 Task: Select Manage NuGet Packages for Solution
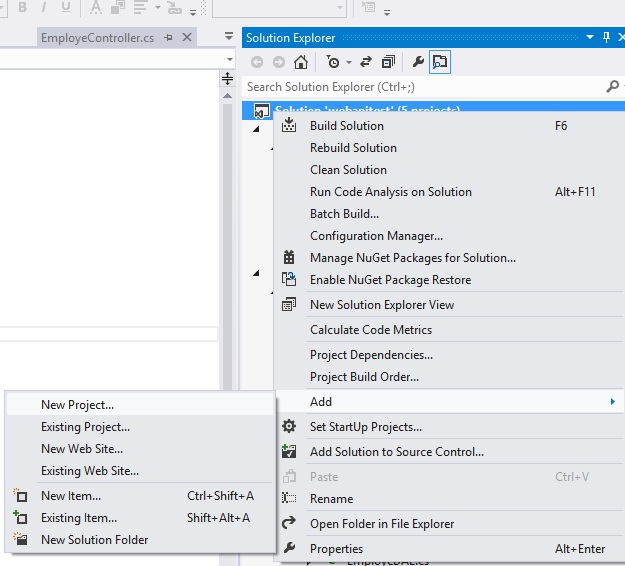tap(450, 257)
